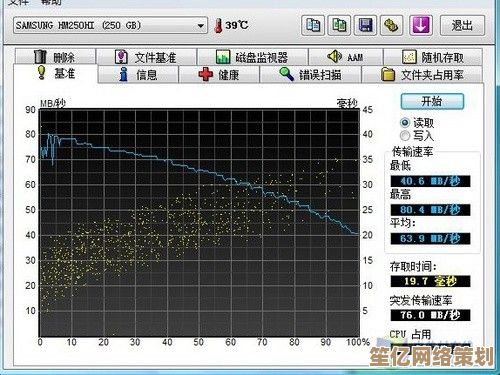Click the trash can icon on 删除 tab

click(40, 57)
